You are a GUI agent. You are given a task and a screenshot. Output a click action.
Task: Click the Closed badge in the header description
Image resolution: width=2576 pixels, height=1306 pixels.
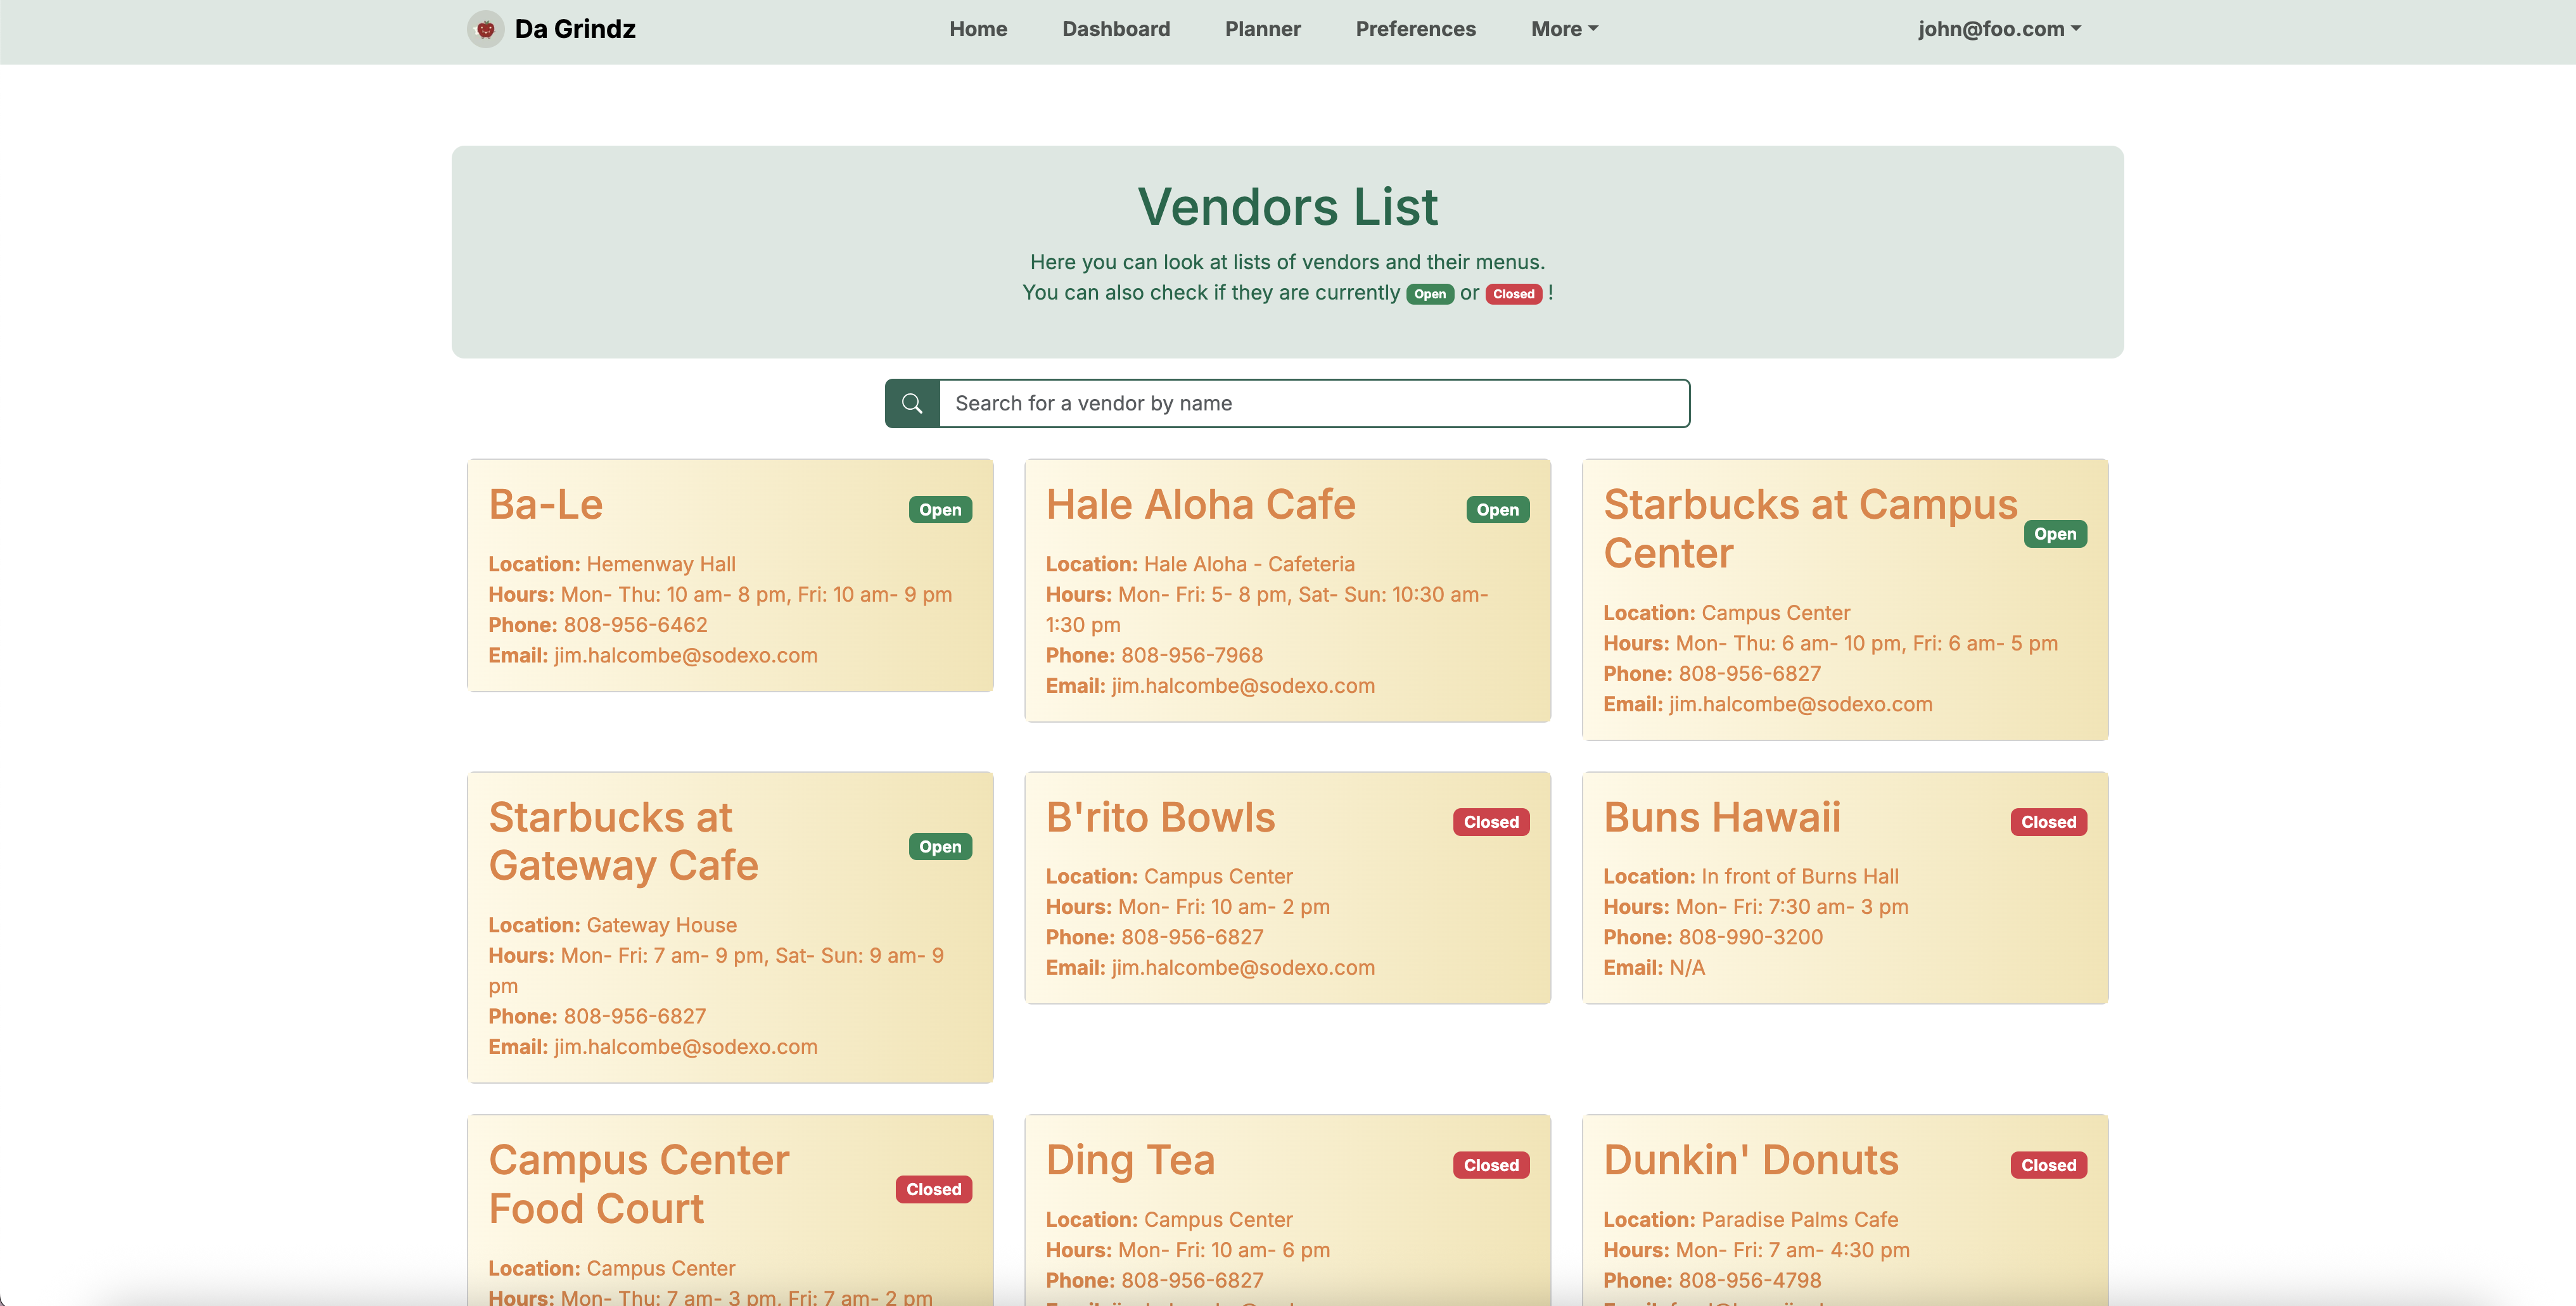[1513, 294]
